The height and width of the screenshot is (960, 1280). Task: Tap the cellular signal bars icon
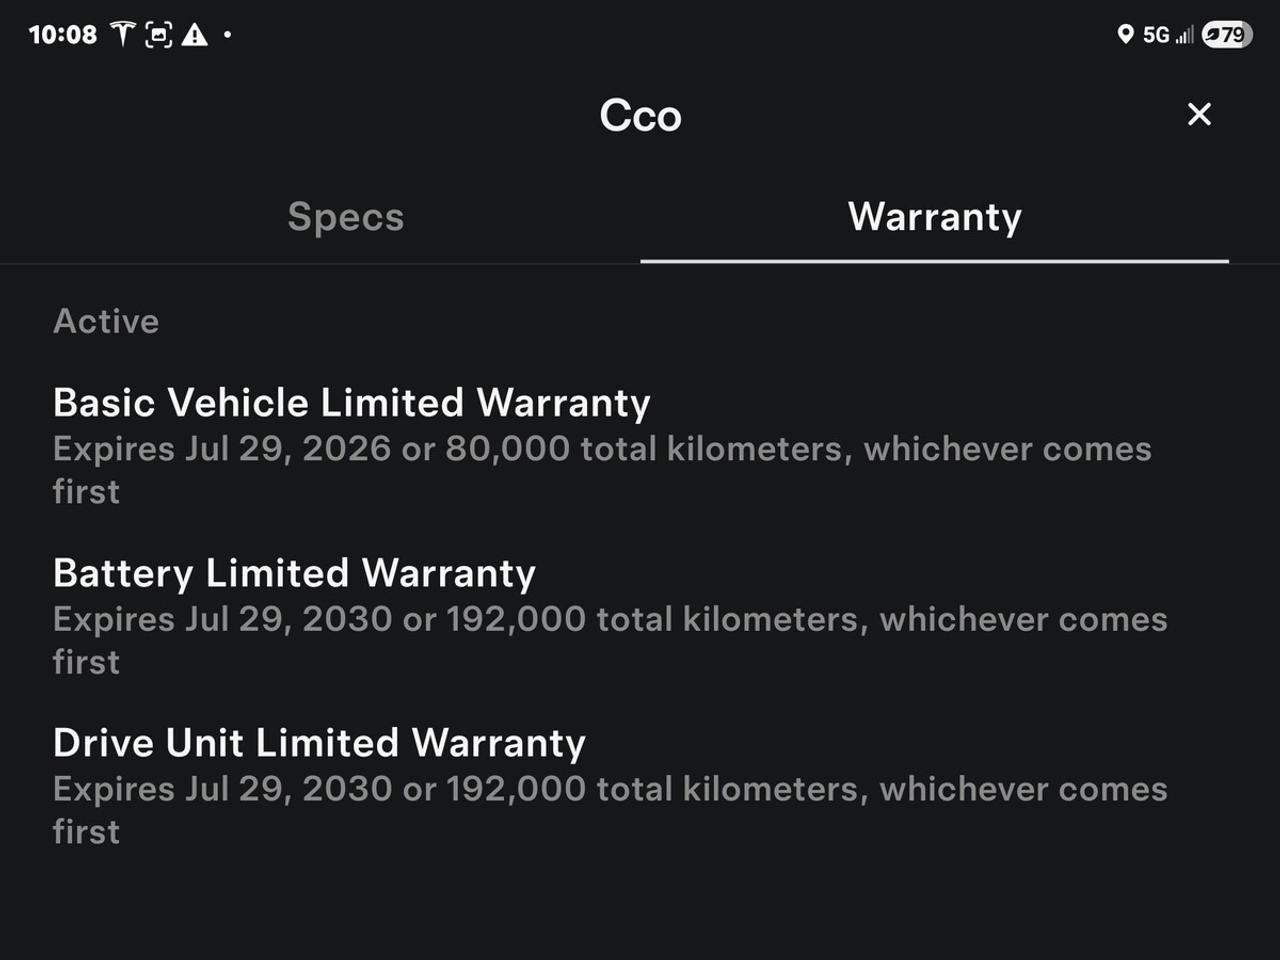pyautogui.click(x=1185, y=35)
